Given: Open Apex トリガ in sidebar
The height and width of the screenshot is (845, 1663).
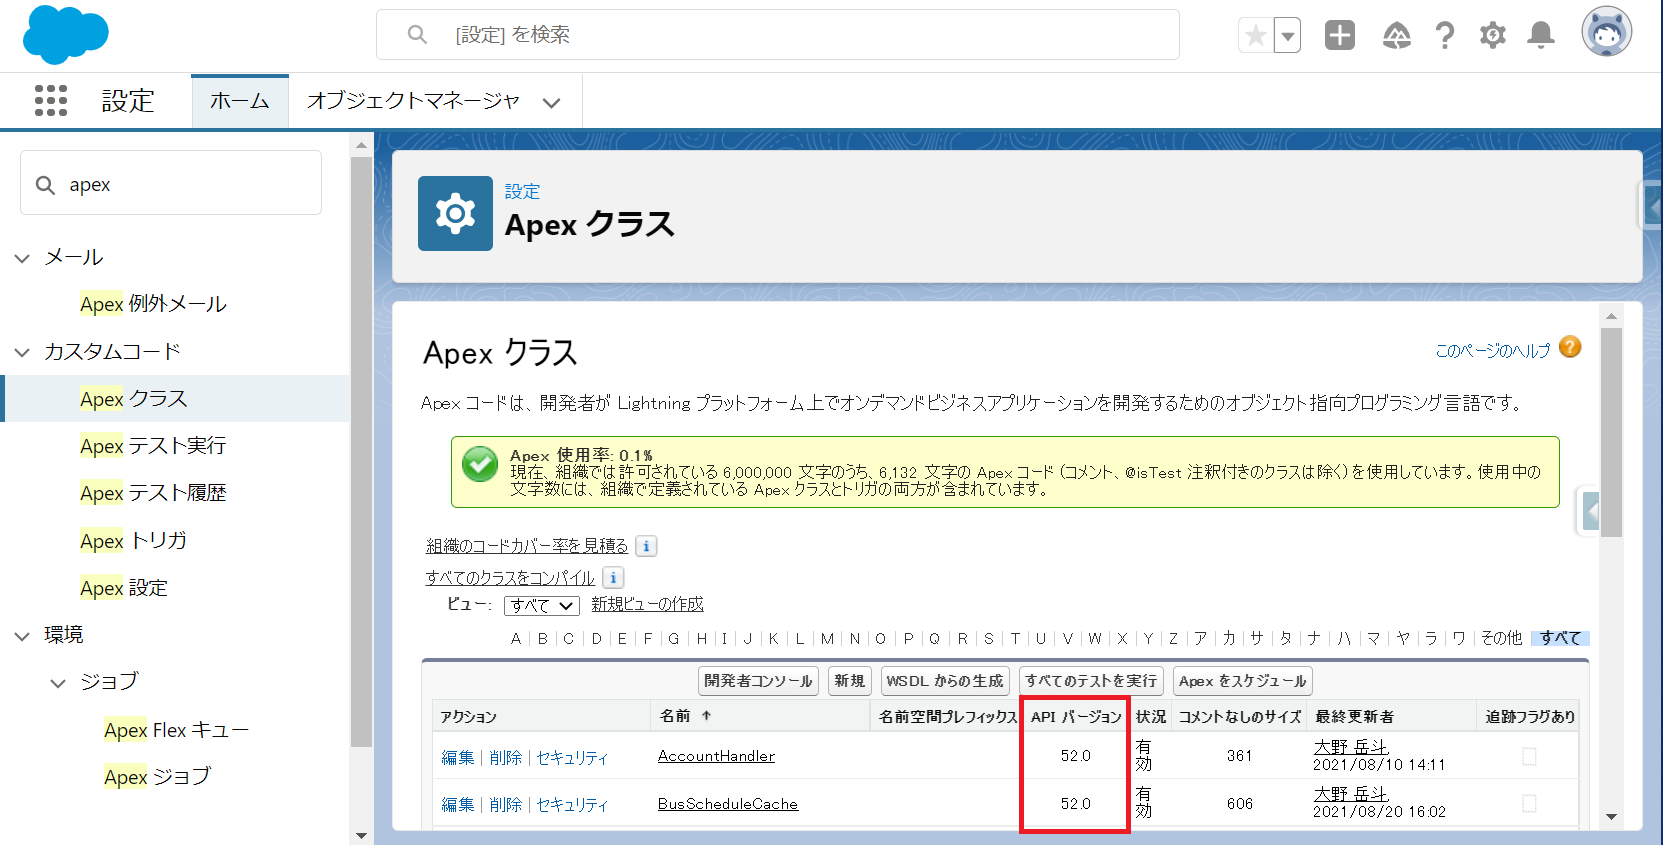Looking at the screenshot, I should (x=134, y=541).
